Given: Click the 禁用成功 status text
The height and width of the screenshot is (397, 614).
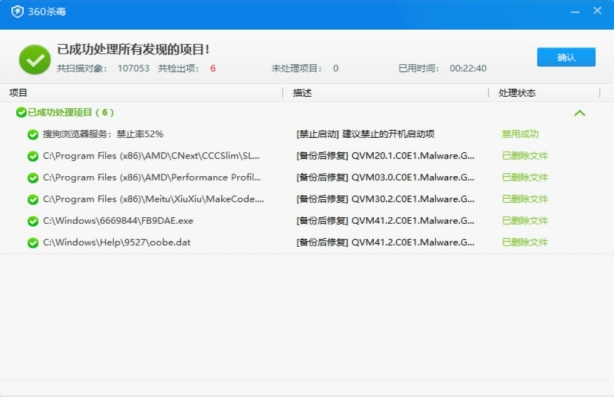Looking at the screenshot, I should coord(520,134).
